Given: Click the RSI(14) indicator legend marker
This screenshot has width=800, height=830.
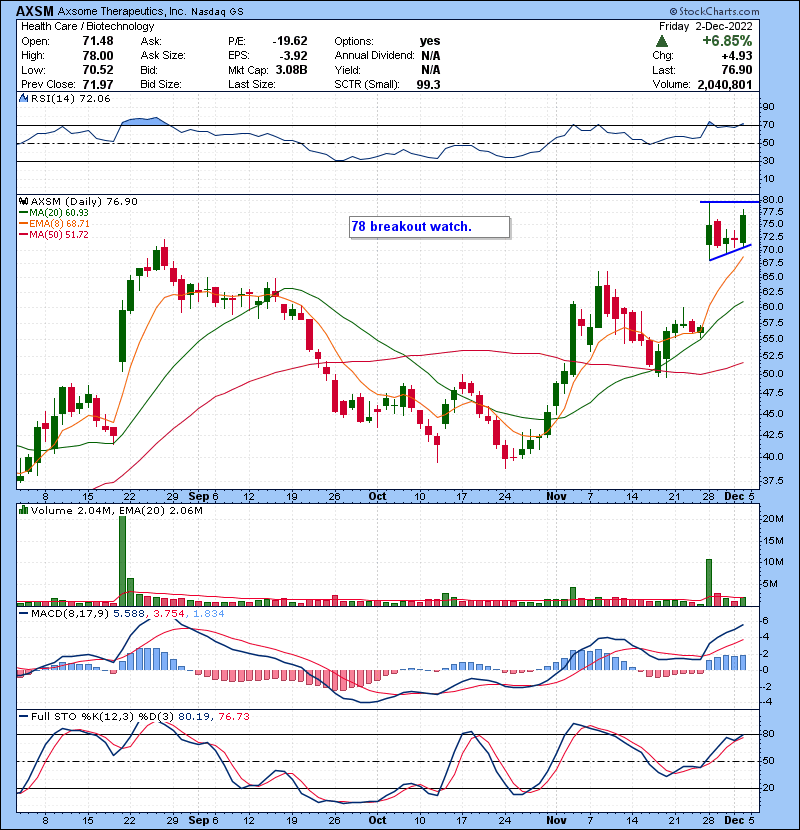Looking at the screenshot, I should coord(21,100).
